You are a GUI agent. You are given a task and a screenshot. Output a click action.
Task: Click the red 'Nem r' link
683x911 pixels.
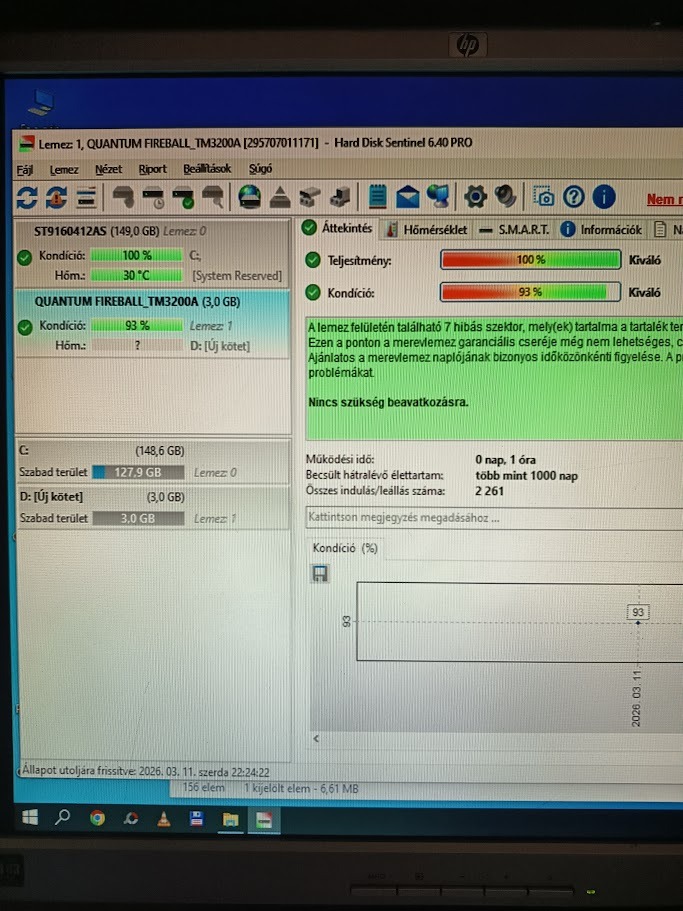coord(664,199)
